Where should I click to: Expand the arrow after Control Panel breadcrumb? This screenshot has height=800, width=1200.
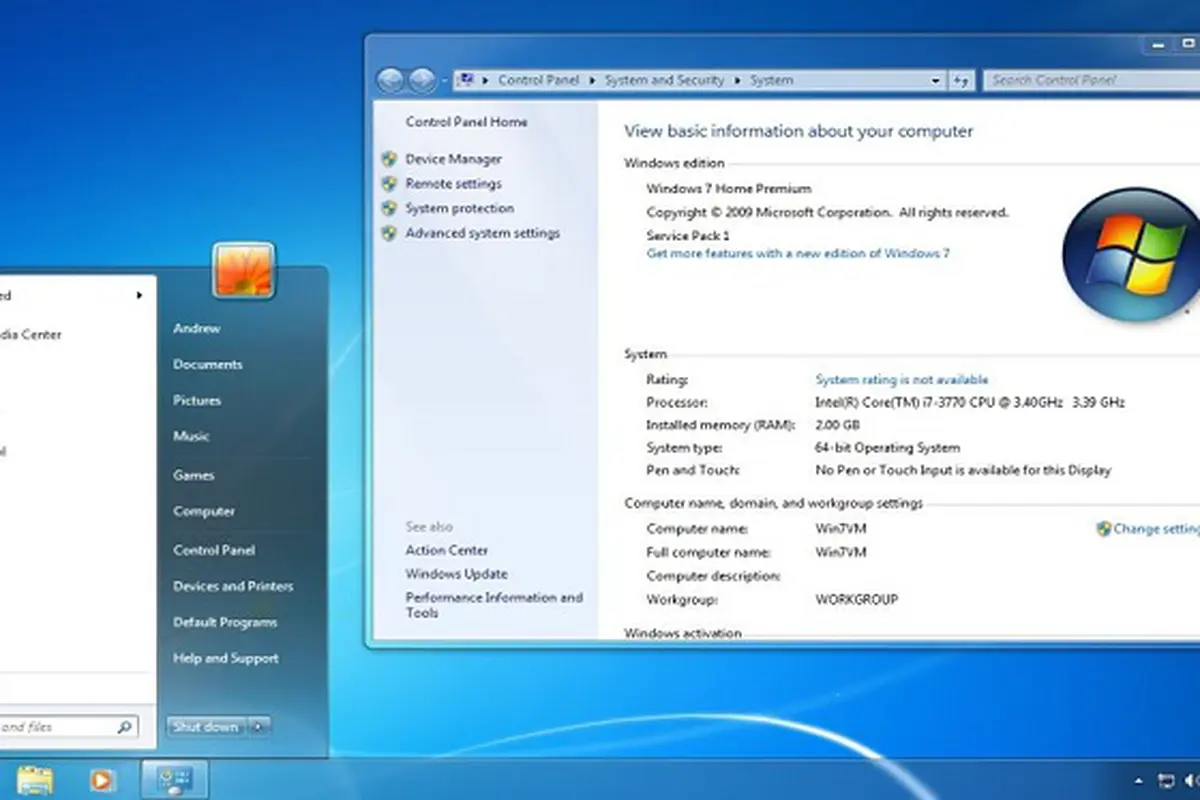coord(591,80)
